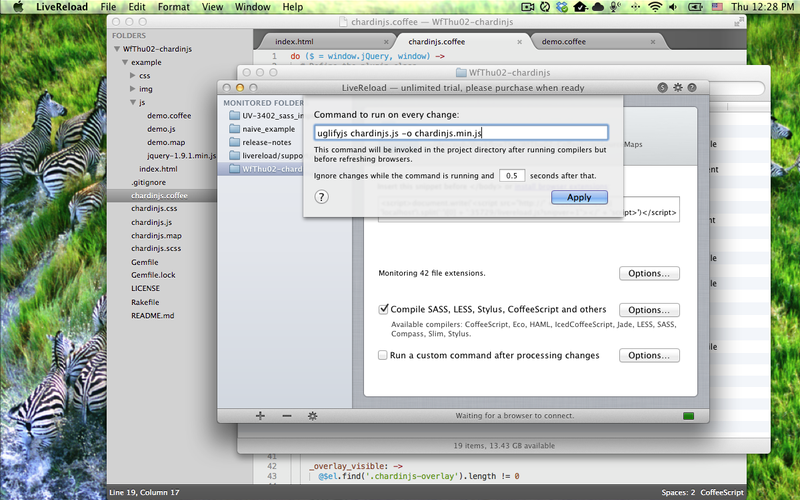800x500 pixels.
Task: Add a monitored folder with the plus button
Action: (260, 416)
